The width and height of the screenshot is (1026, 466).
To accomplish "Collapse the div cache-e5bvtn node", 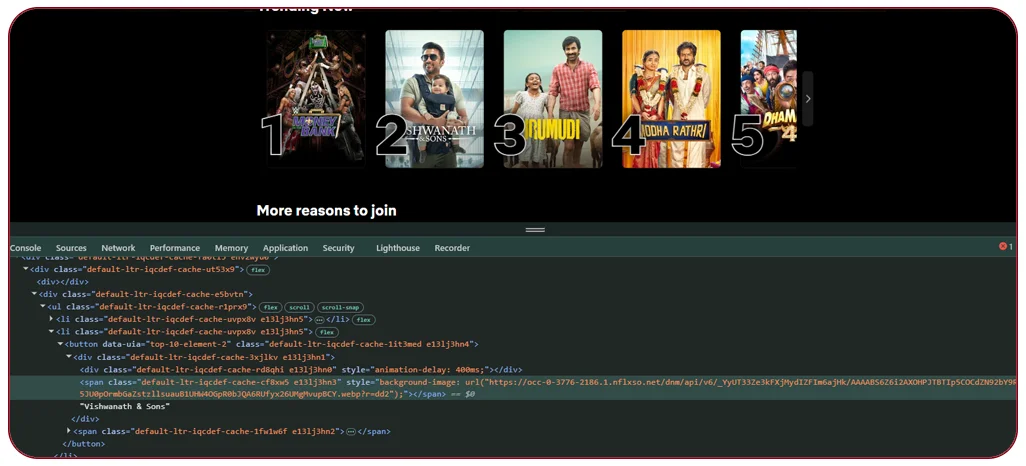I will click(34, 295).
